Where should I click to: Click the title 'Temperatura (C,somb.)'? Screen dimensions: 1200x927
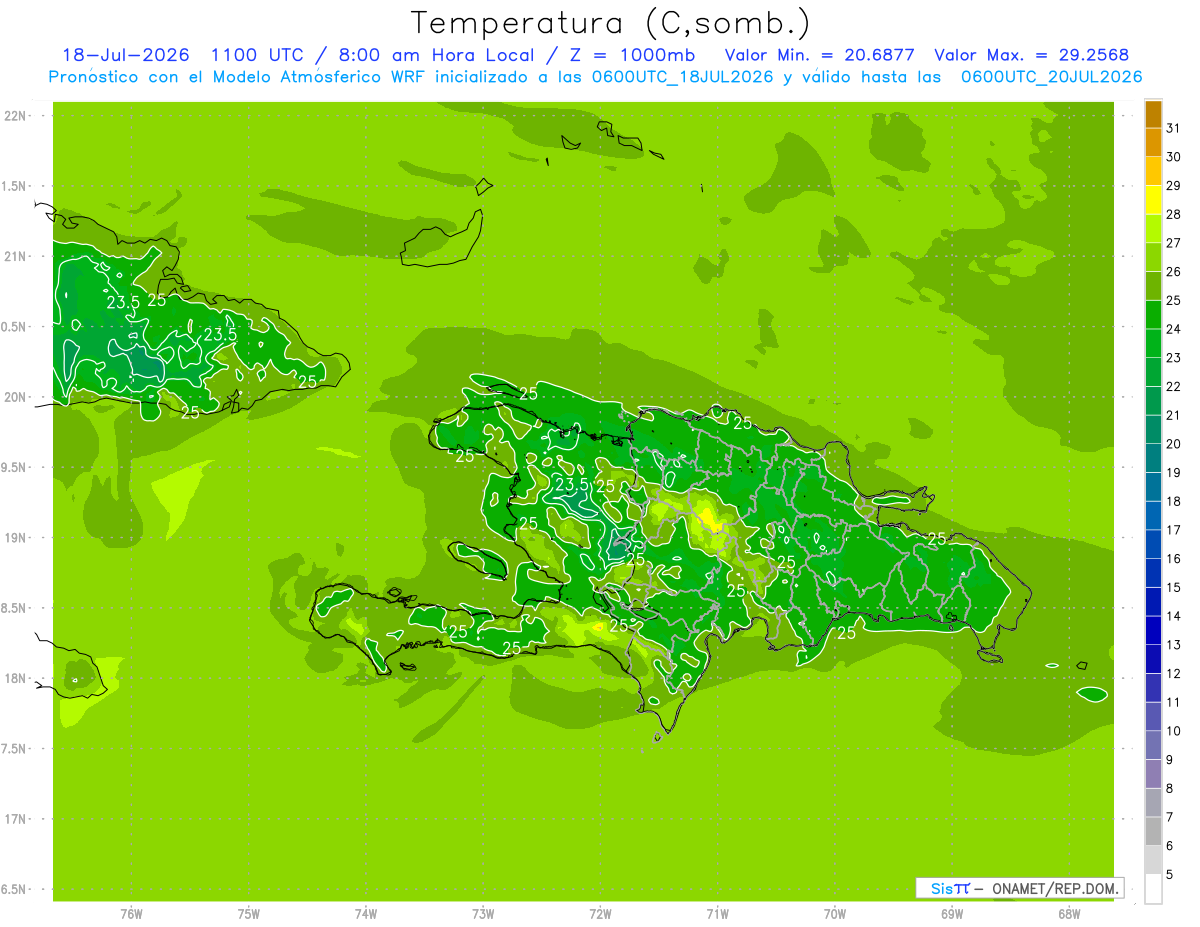(x=610, y=23)
